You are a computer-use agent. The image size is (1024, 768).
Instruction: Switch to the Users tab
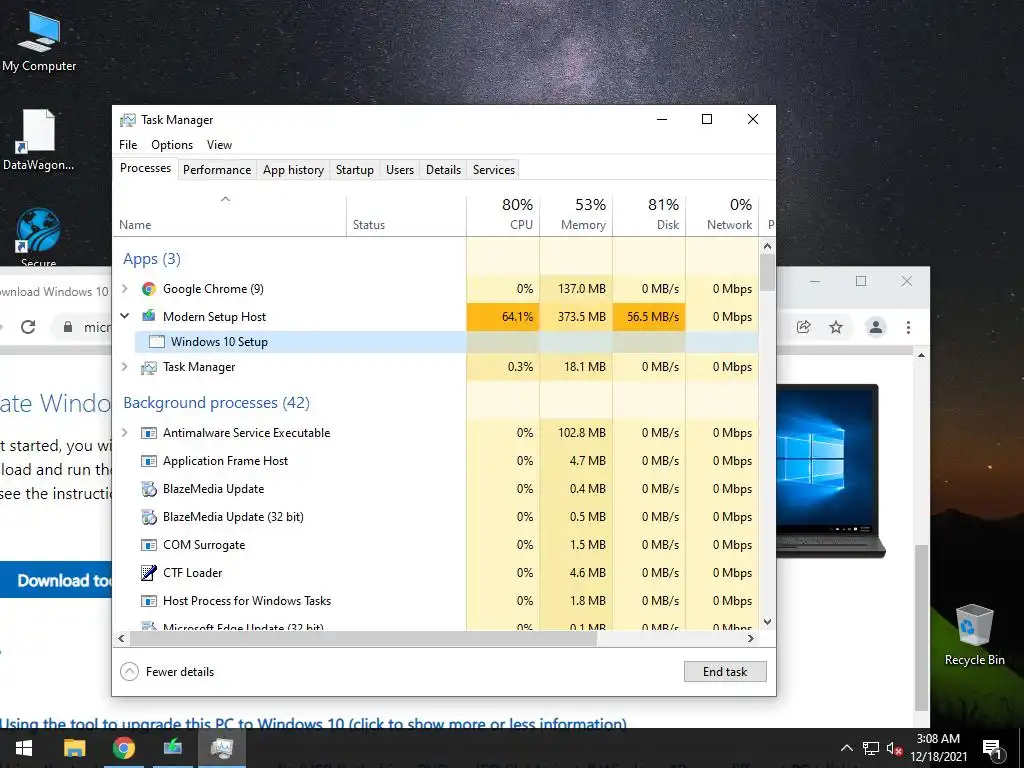(x=400, y=170)
